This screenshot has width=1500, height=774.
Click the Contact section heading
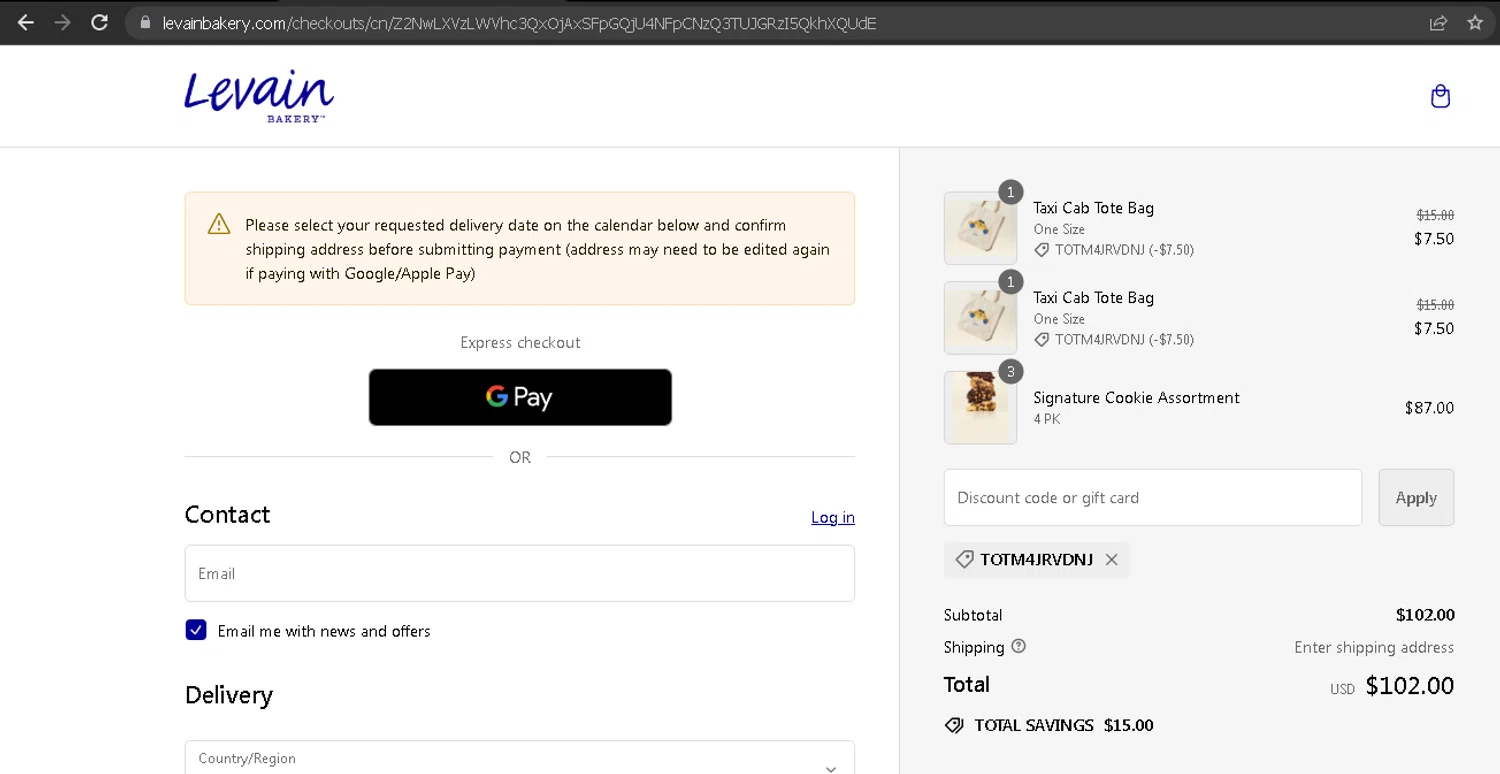(x=227, y=514)
